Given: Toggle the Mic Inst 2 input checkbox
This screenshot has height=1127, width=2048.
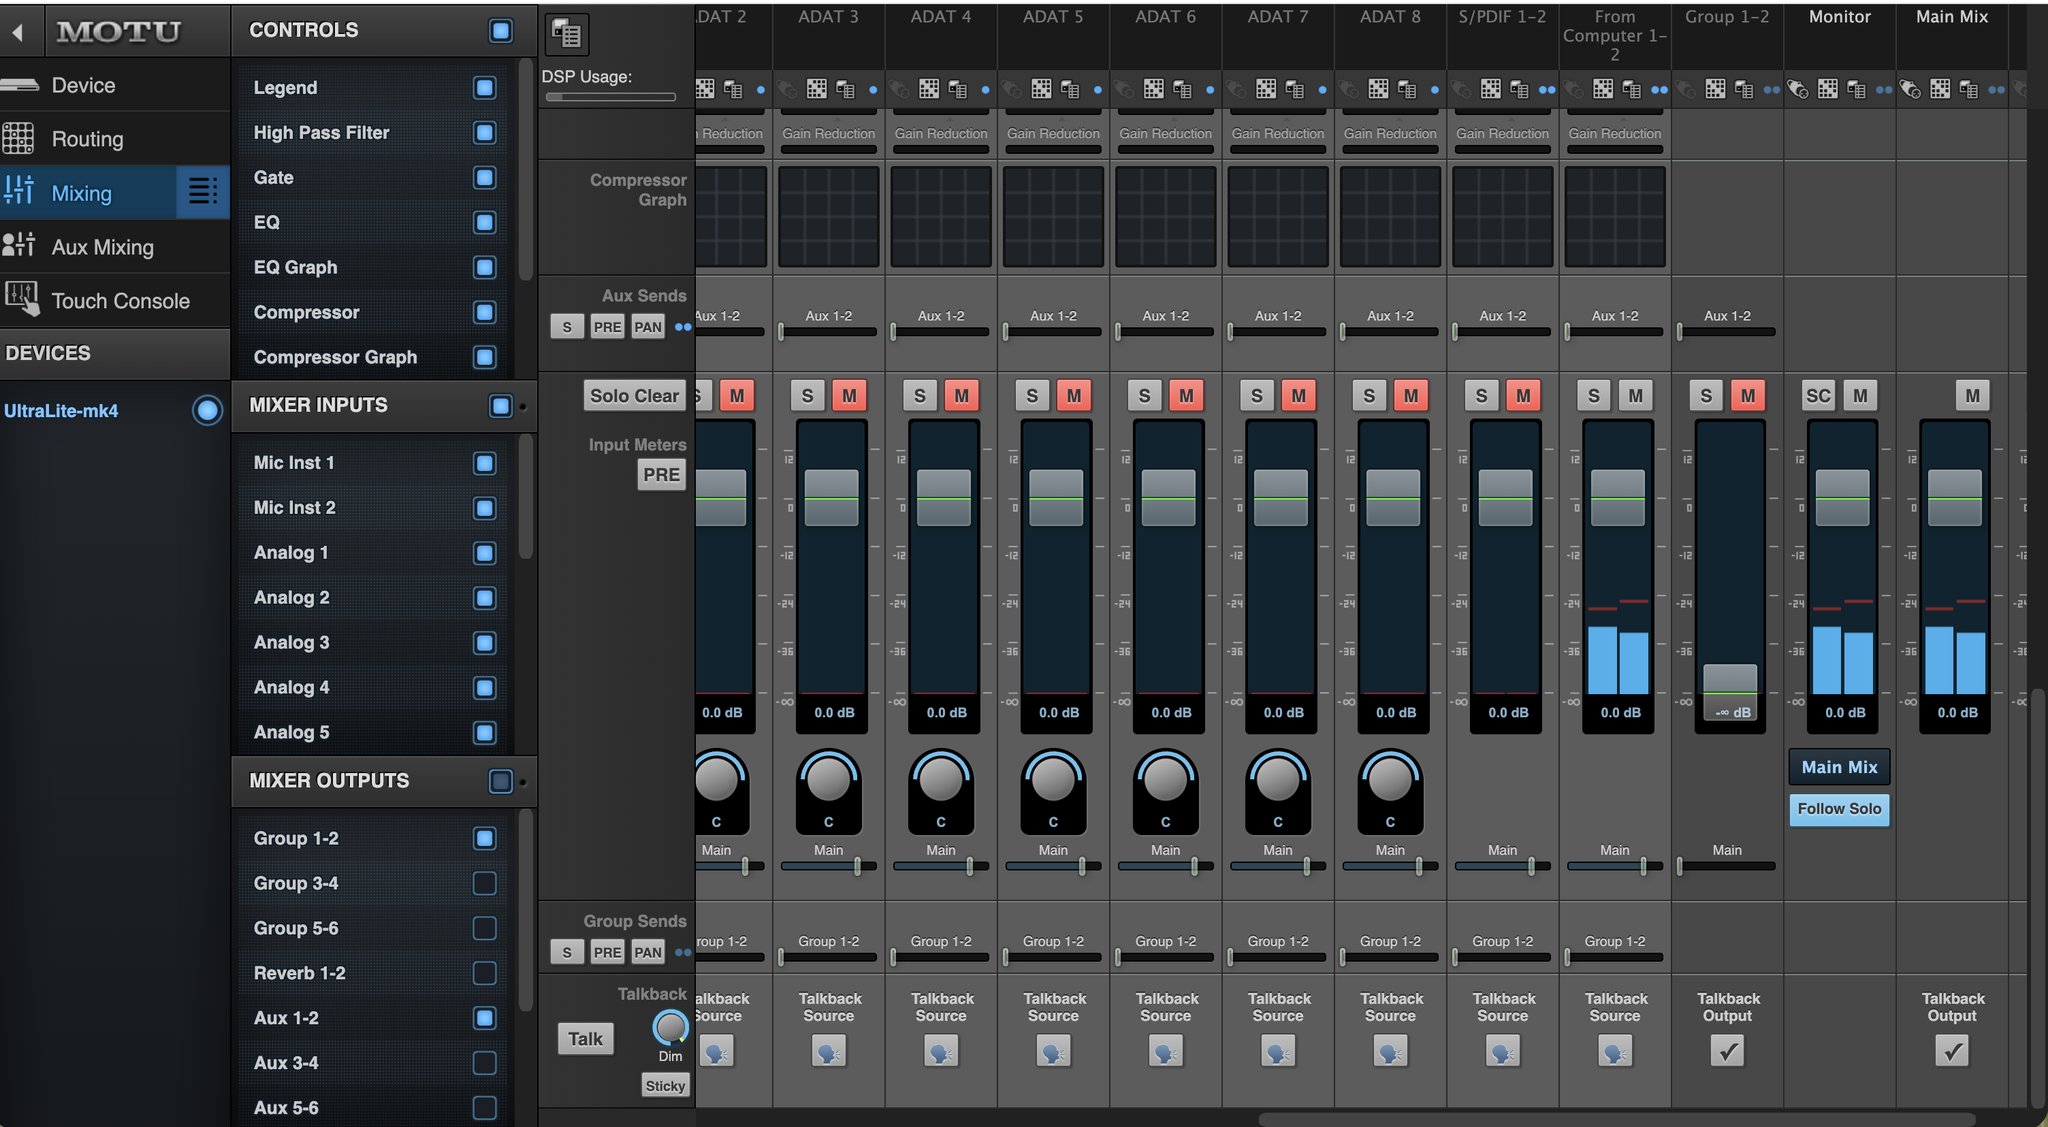Looking at the screenshot, I should pyautogui.click(x=484, y=508).
